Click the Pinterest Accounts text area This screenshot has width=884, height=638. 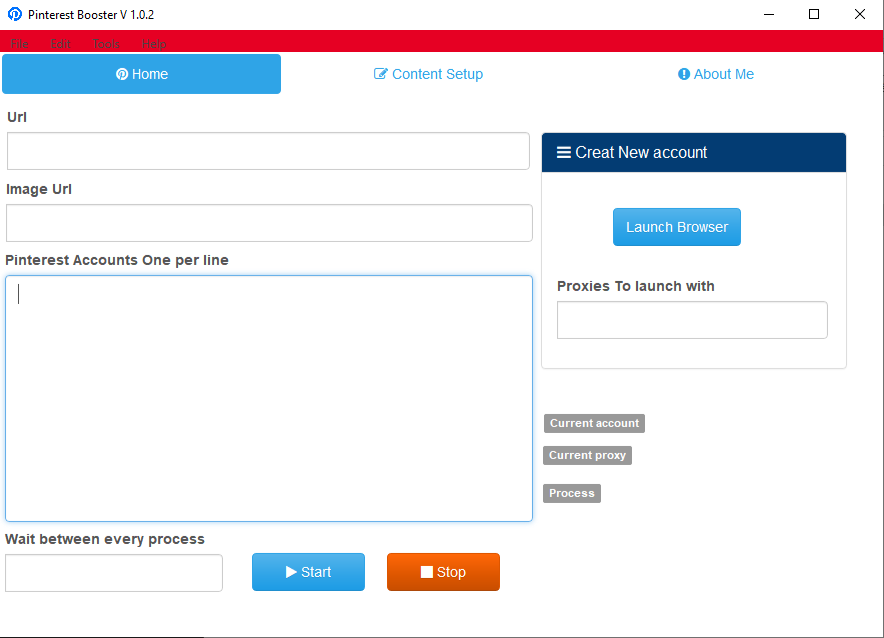click(268, 397)
